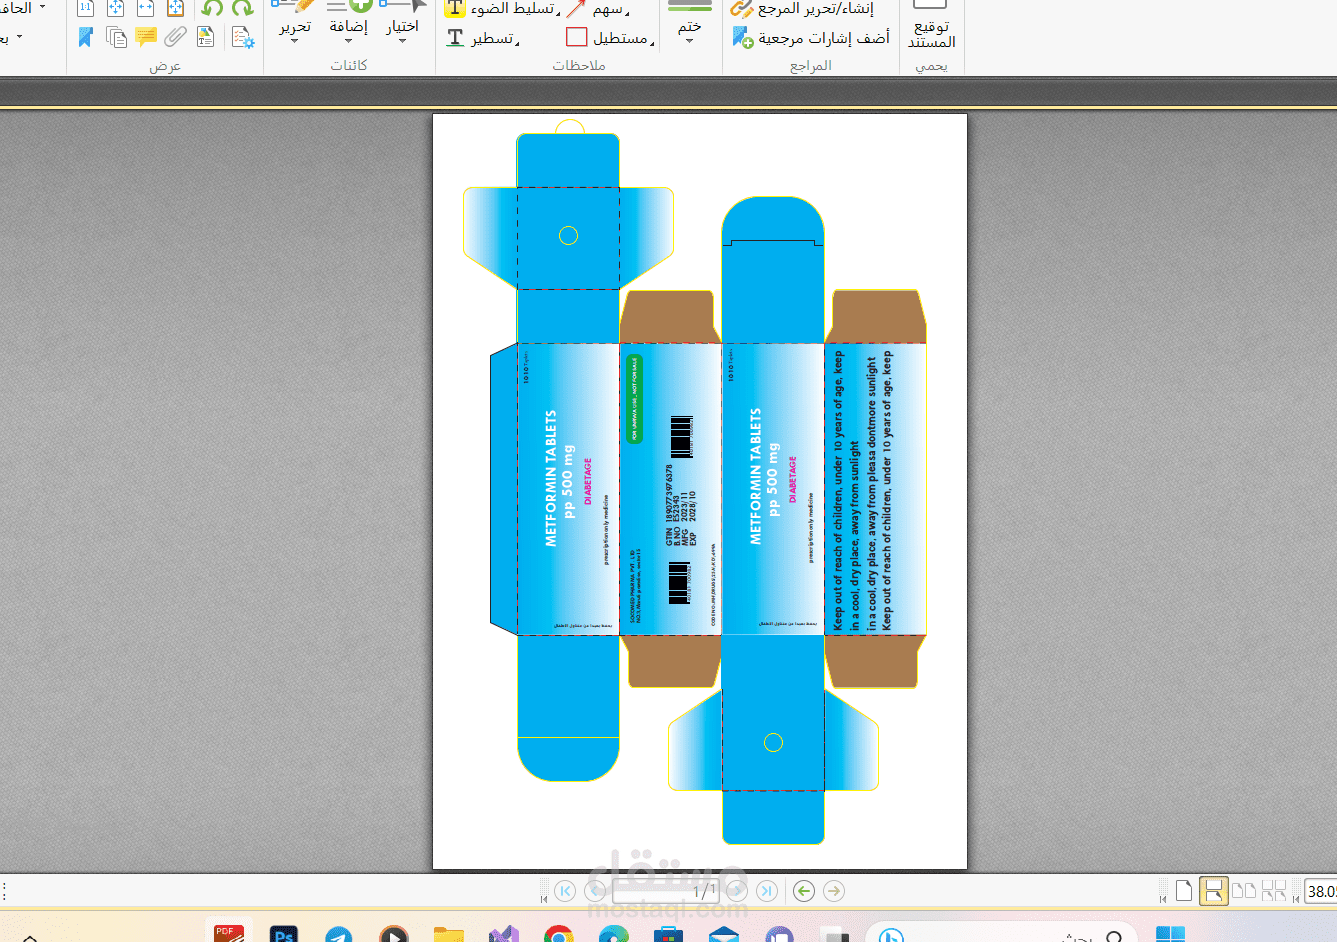Viewport: 1337px width, 942px height.
Task: Select the سهم arrow annotation tool
Action: pos(598,9)
